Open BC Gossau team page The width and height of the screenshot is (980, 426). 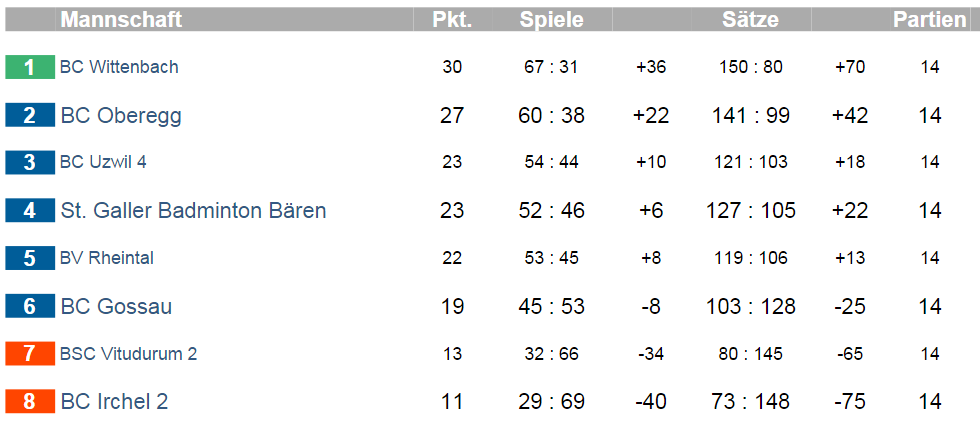click(x=116, y=307)
